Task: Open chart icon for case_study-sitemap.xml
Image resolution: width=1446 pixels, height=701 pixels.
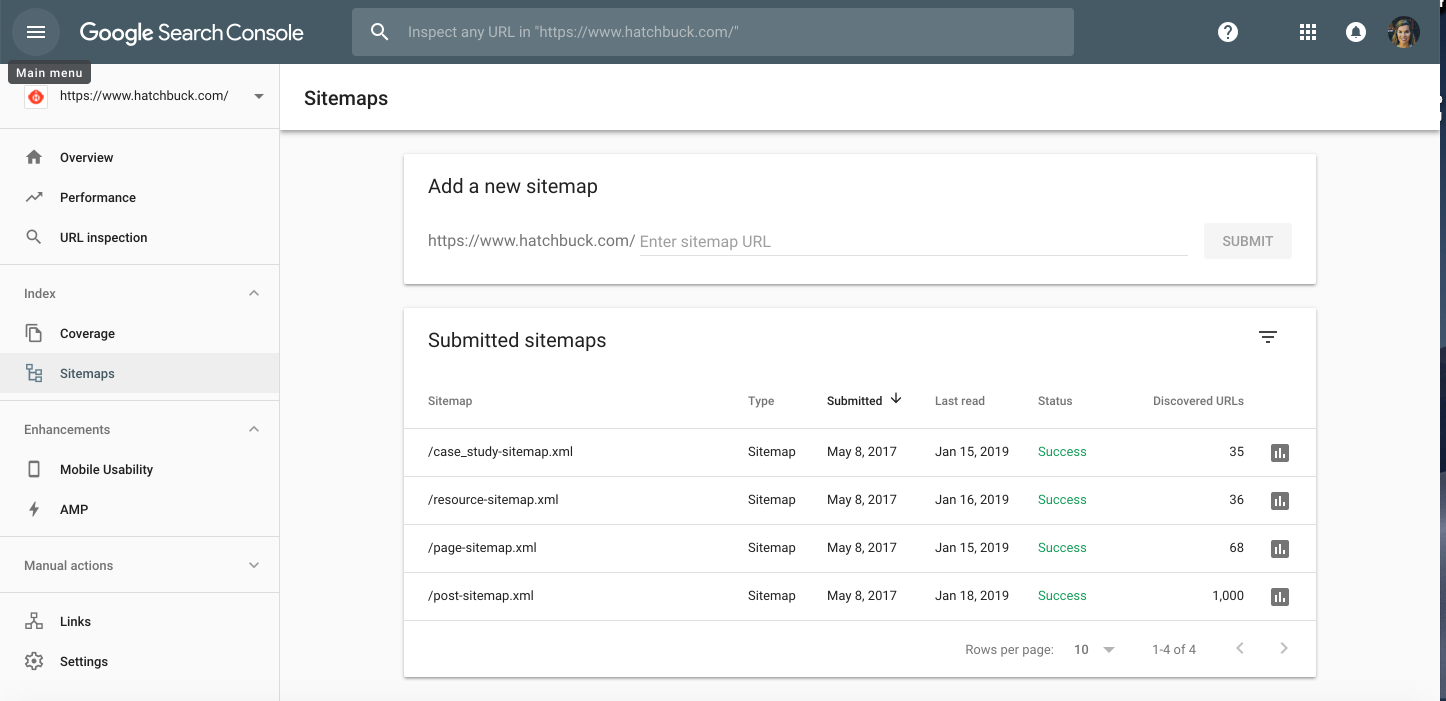Action: click(x=1279, y=453)
